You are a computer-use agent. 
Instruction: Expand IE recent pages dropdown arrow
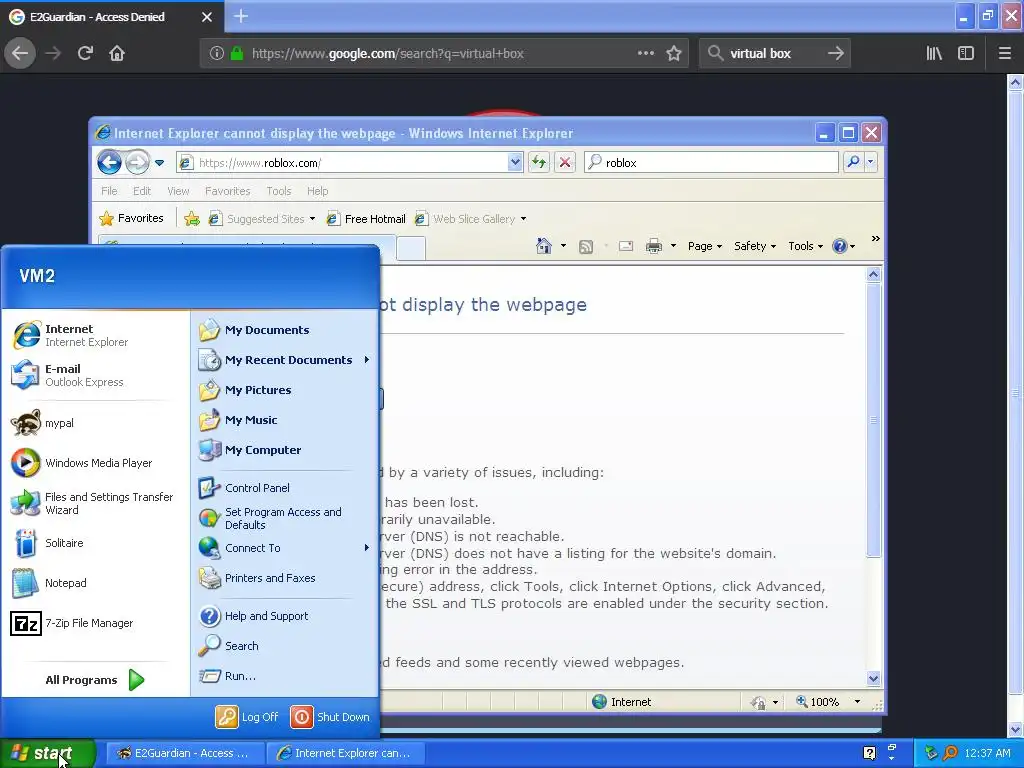pyautogui.click(x=159, y=163)
